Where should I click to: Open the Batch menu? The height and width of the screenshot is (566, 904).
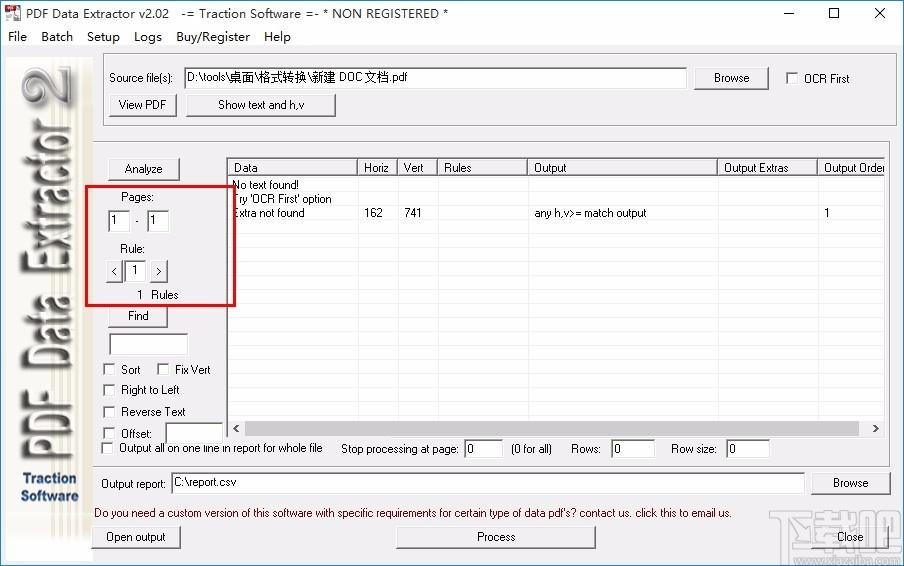(57, 37)
